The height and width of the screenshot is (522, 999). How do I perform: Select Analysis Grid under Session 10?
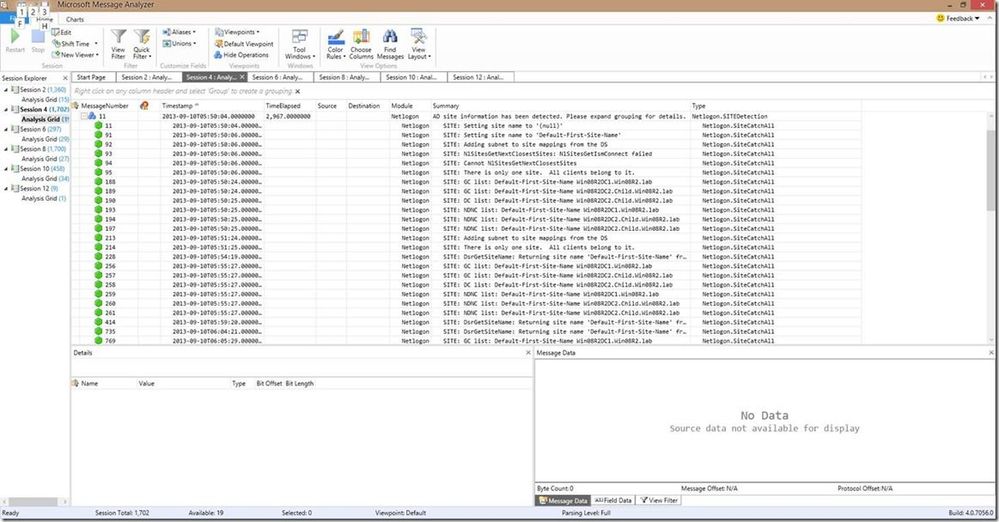tap(45, 178)
